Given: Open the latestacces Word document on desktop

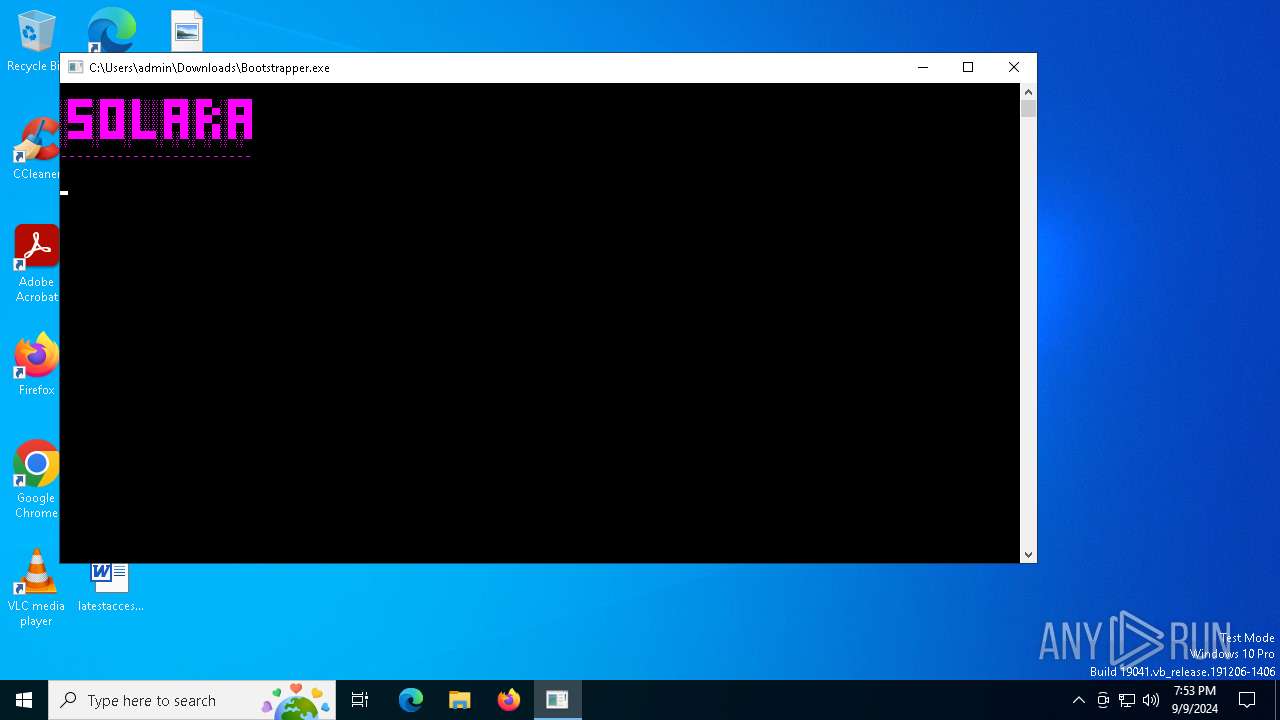Looking at the screenshot, I should point(110,587).
